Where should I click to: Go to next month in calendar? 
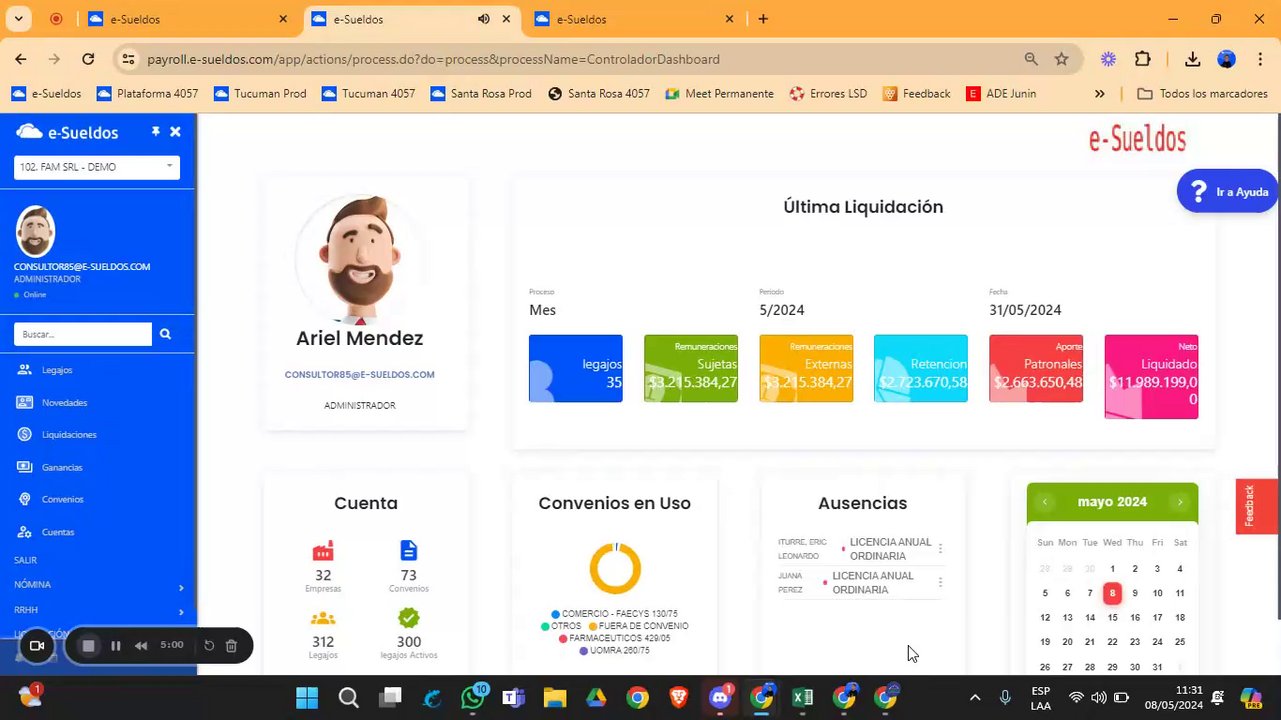(1180, 502)
